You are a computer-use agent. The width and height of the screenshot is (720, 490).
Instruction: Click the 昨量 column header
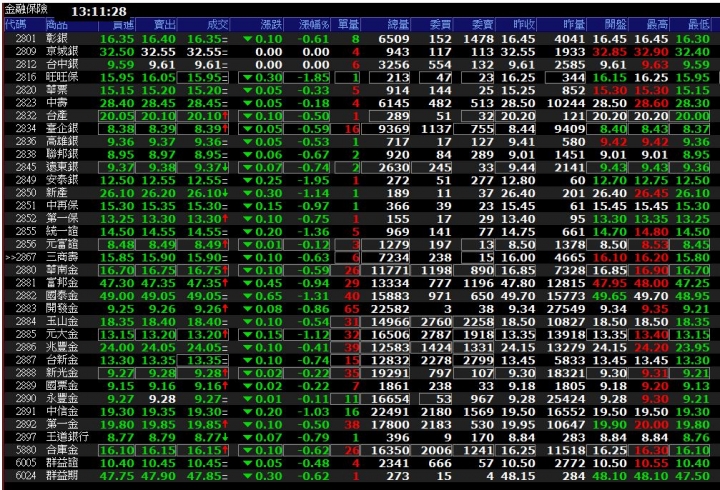[574, 24]
